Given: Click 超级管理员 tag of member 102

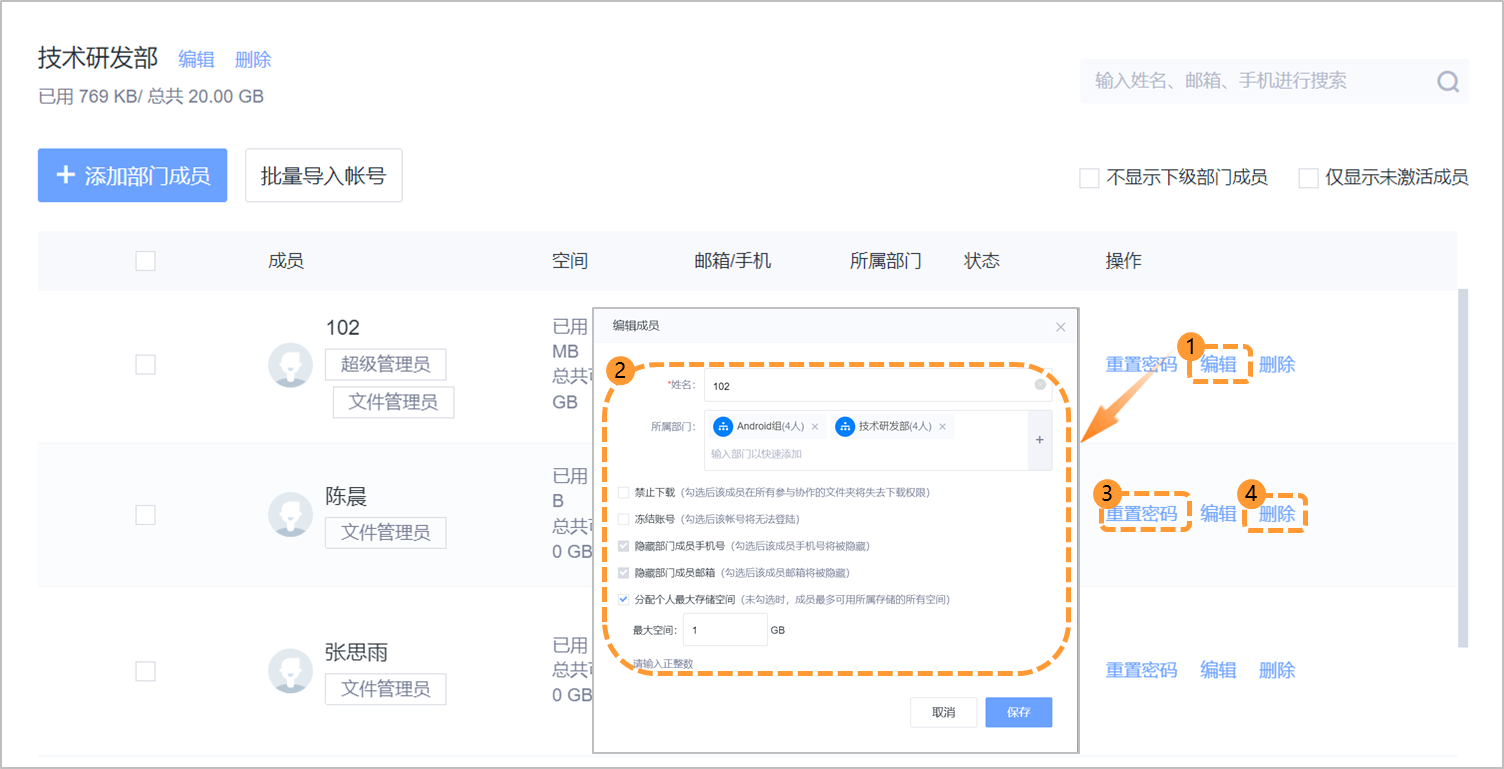Looking at the screenshot, I should (x=385, y=364).
